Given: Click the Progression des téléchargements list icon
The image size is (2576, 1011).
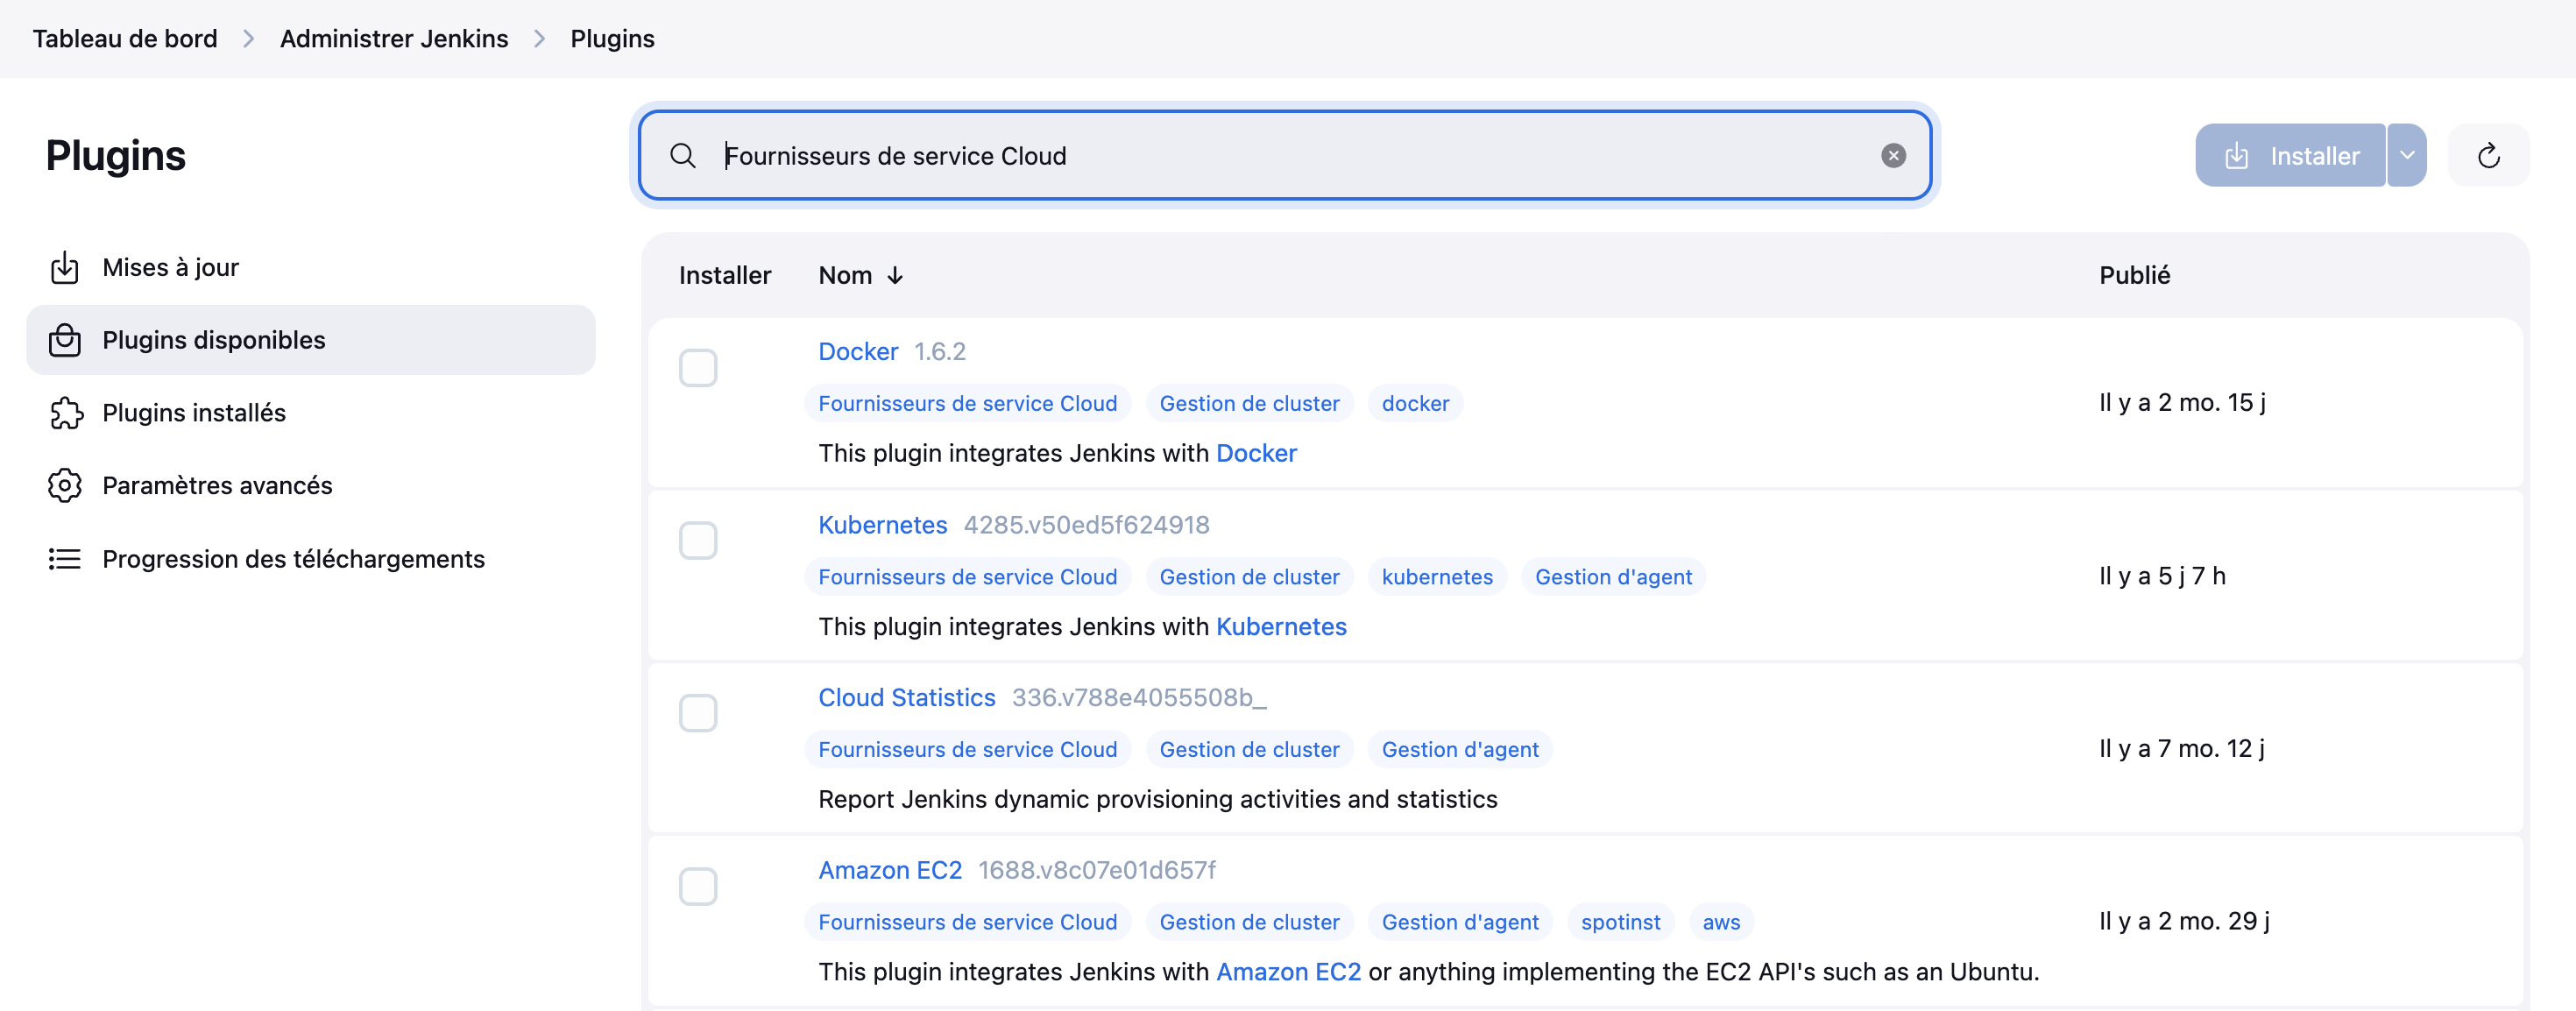Looking at the screenshot, I should pos(65,559).
